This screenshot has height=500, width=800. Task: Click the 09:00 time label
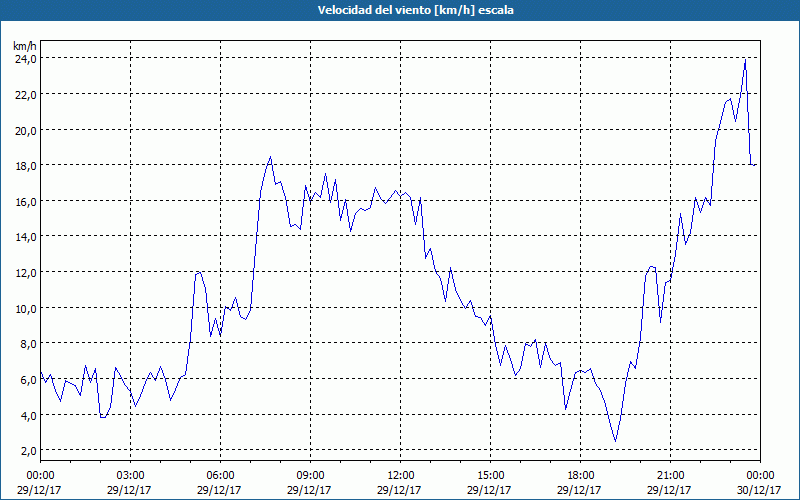click(310, 476)
